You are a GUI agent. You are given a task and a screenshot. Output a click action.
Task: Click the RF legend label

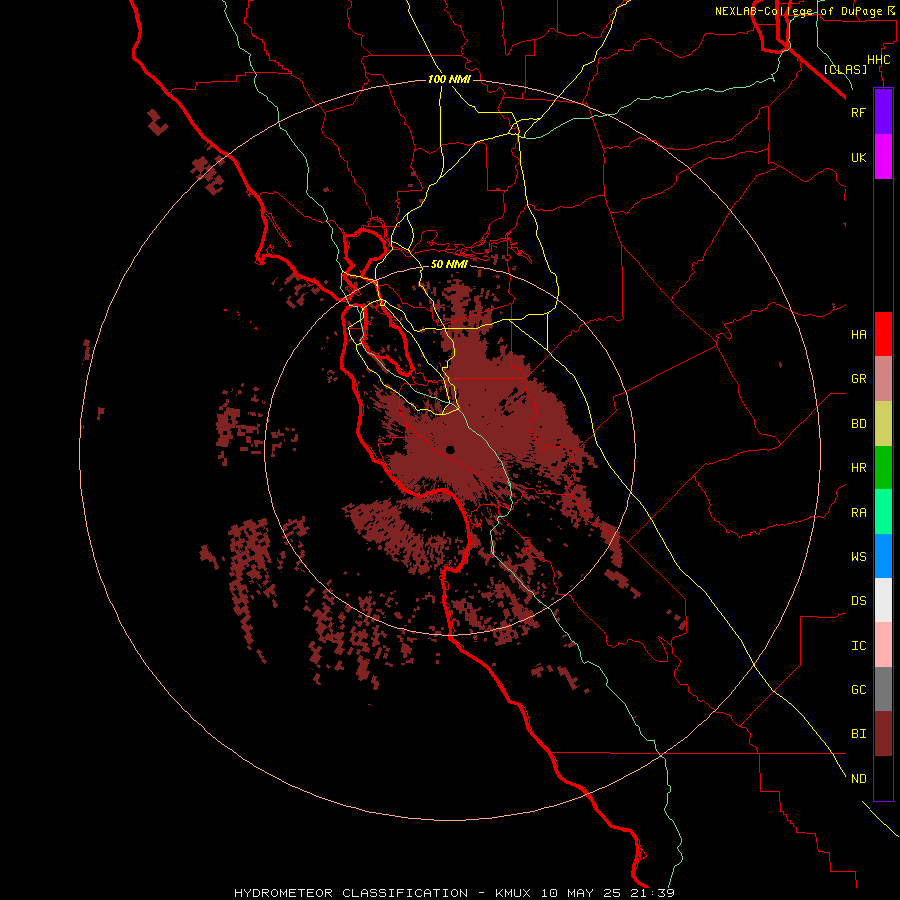coord(858,112)
